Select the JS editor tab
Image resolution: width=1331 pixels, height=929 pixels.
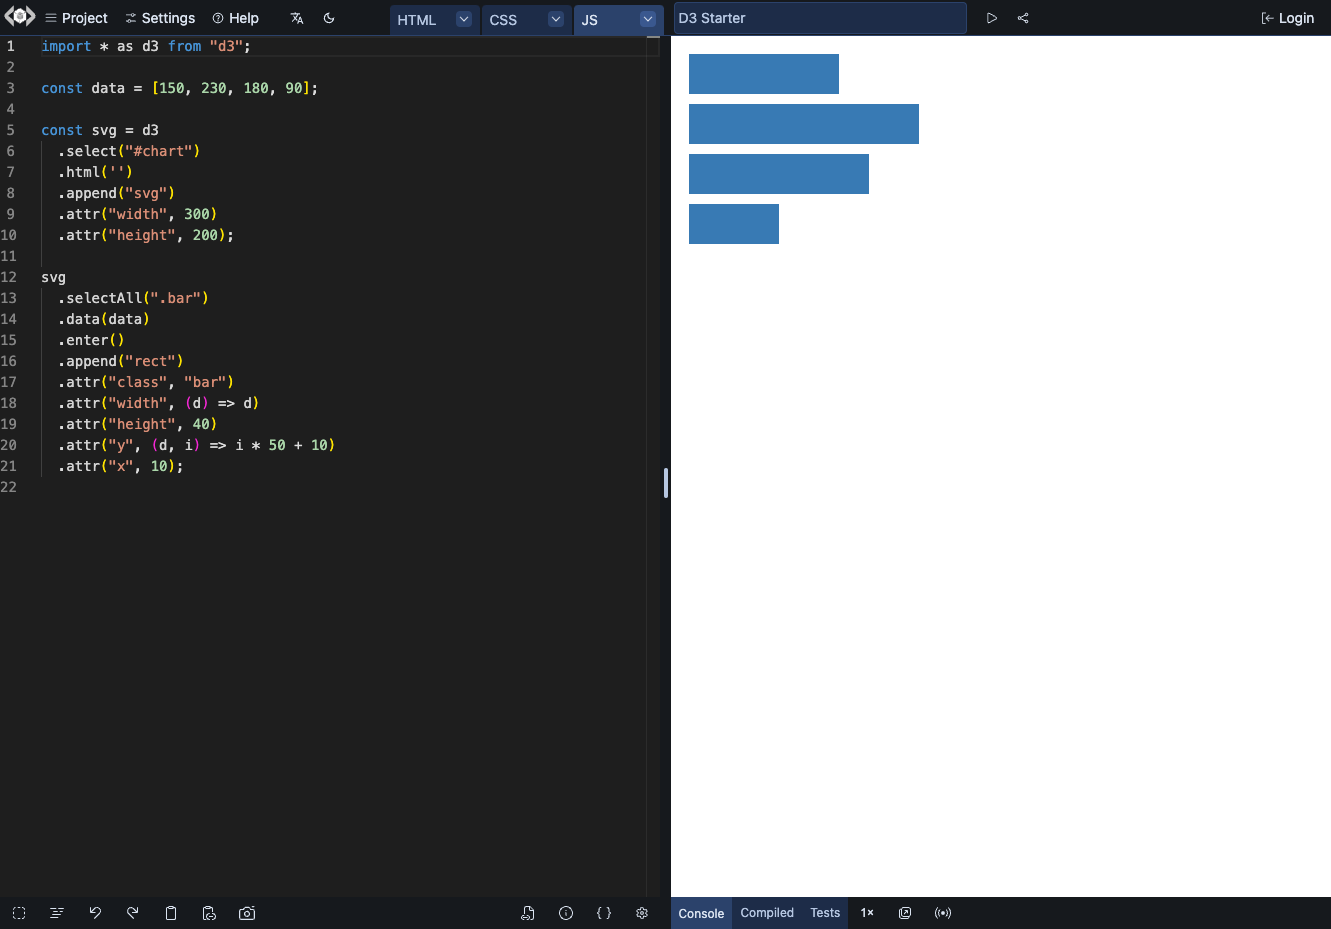pyautogui.click(x=590, y=20)
